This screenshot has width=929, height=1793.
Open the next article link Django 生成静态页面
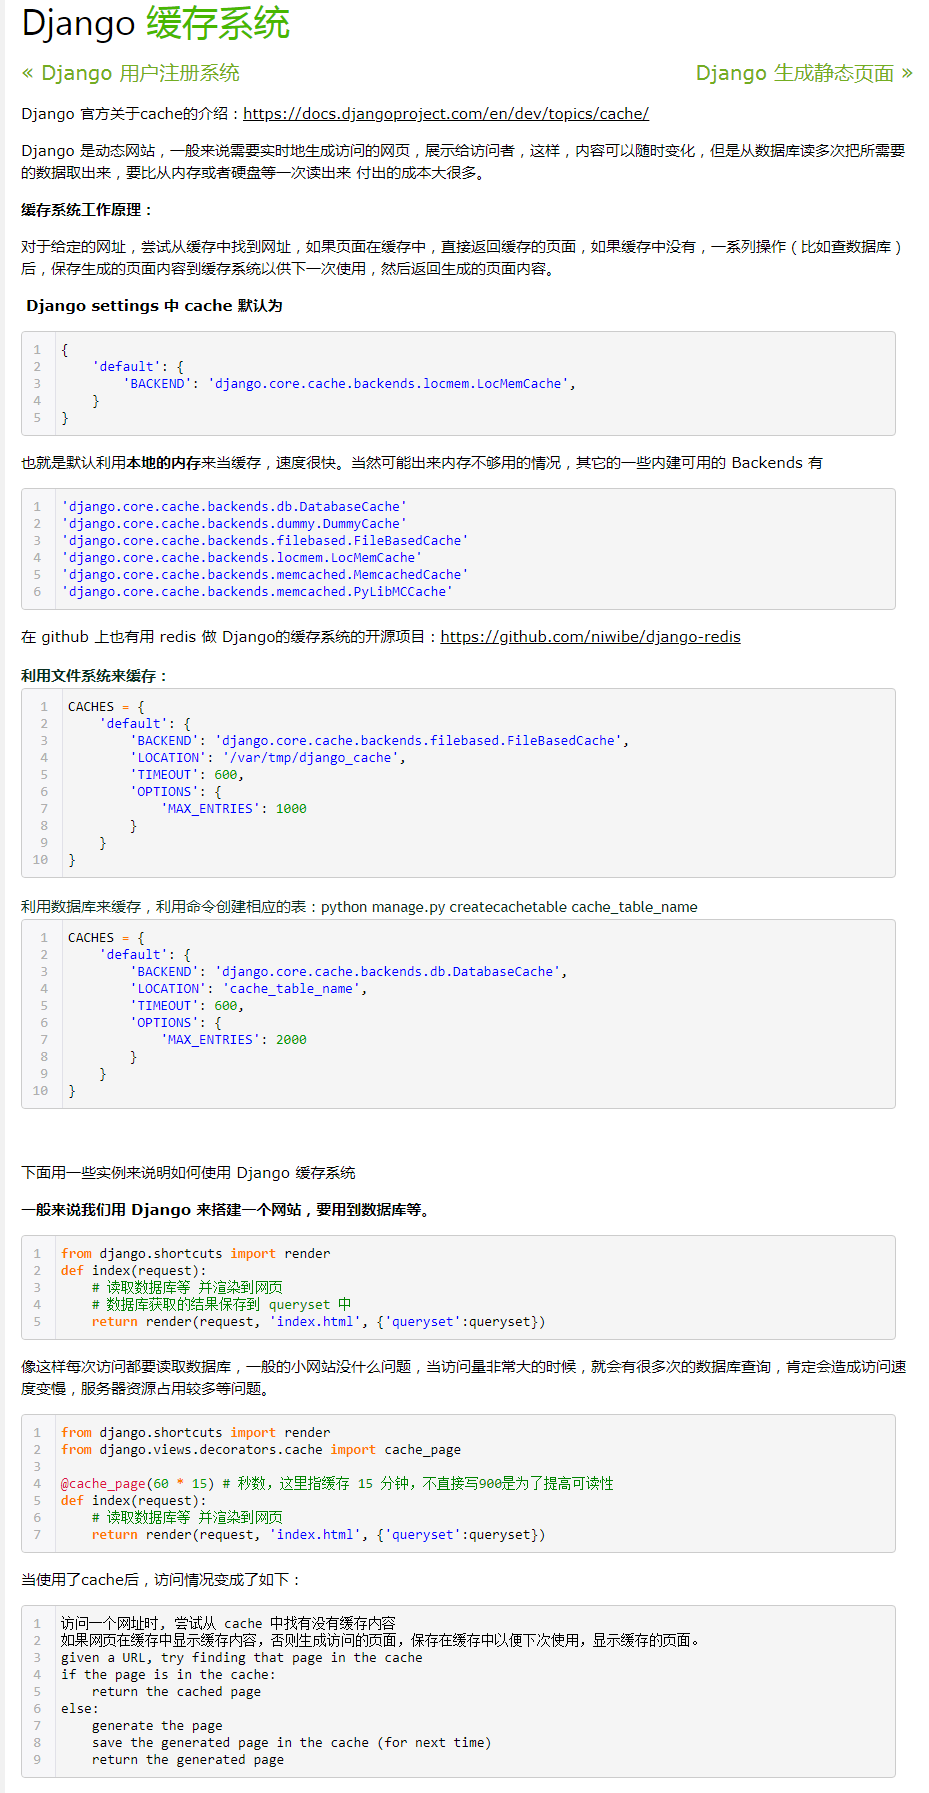coord(794,73)
